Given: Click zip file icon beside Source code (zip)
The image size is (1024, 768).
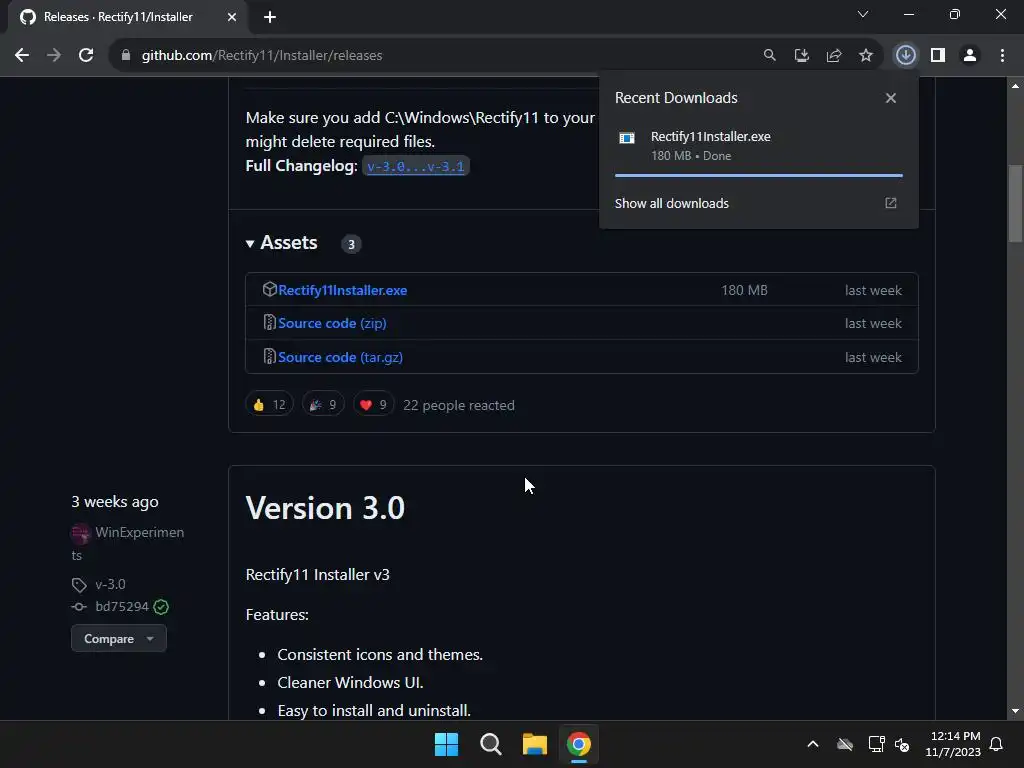Looking at the screenshot, I should coord(269,323).
